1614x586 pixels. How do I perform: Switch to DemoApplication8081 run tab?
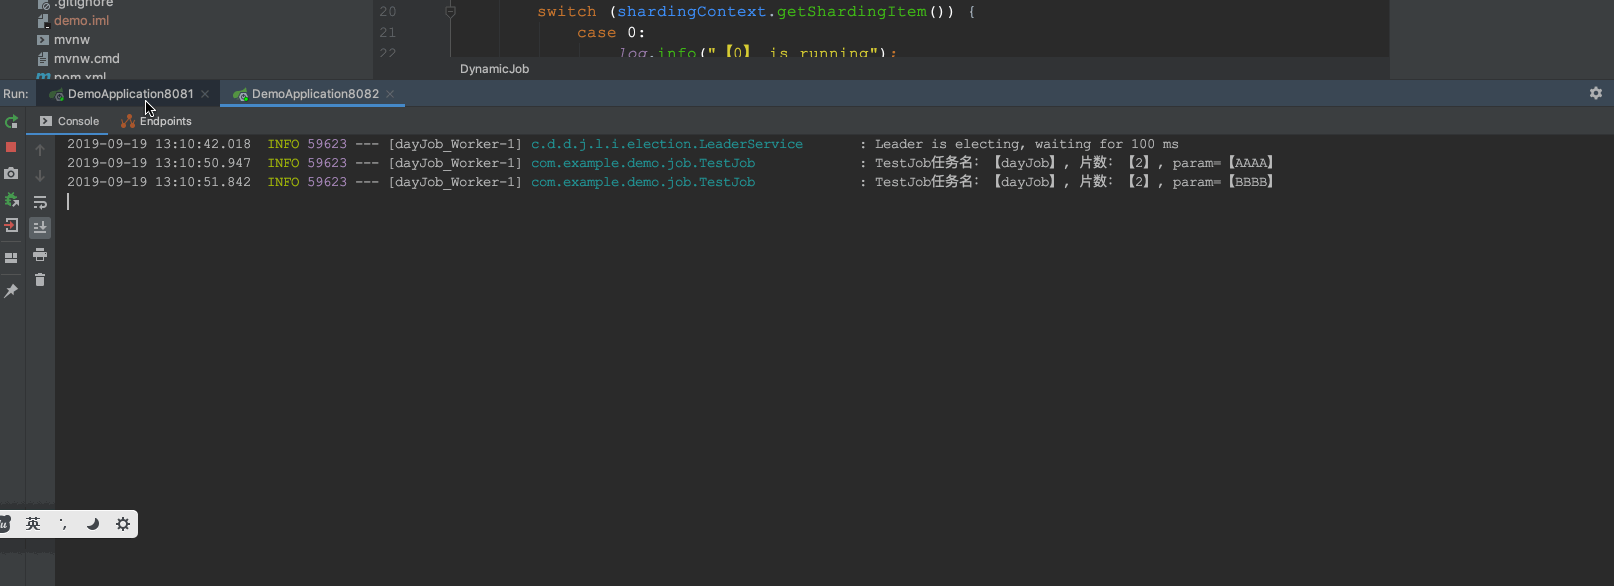(130, 94)
